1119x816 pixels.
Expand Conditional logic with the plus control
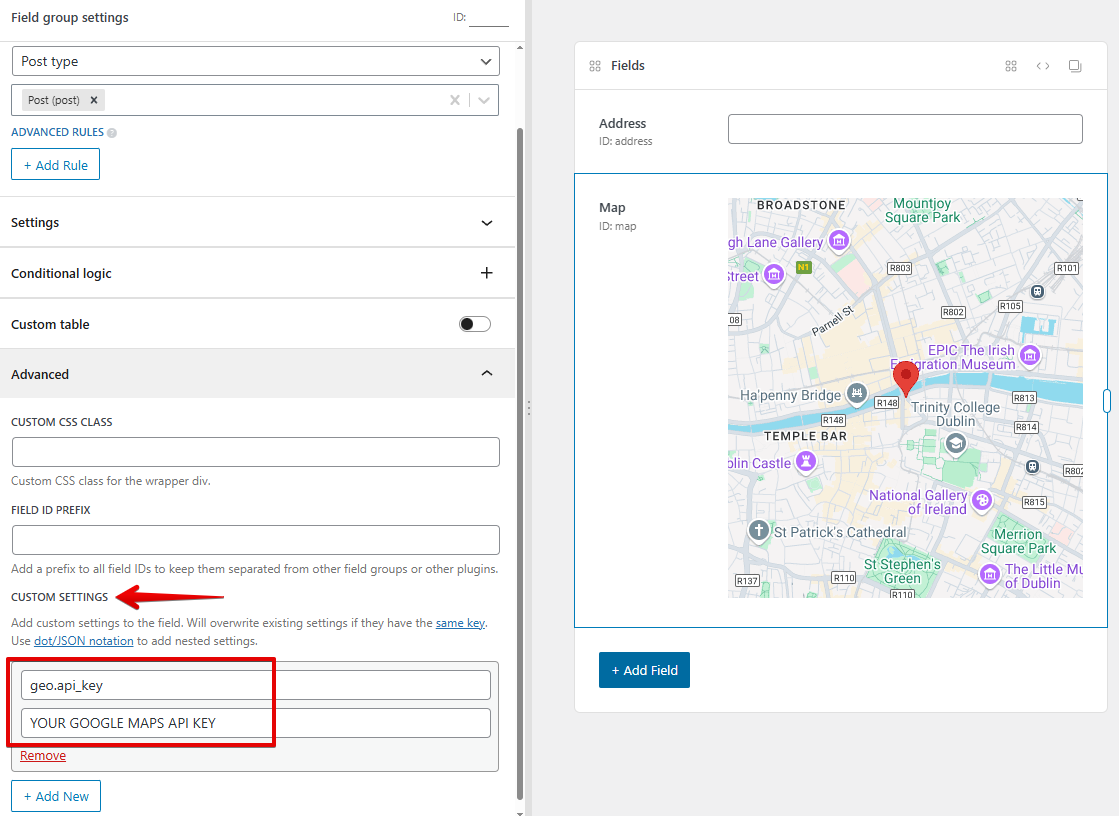pyautogui.click(x=487, y=272)
